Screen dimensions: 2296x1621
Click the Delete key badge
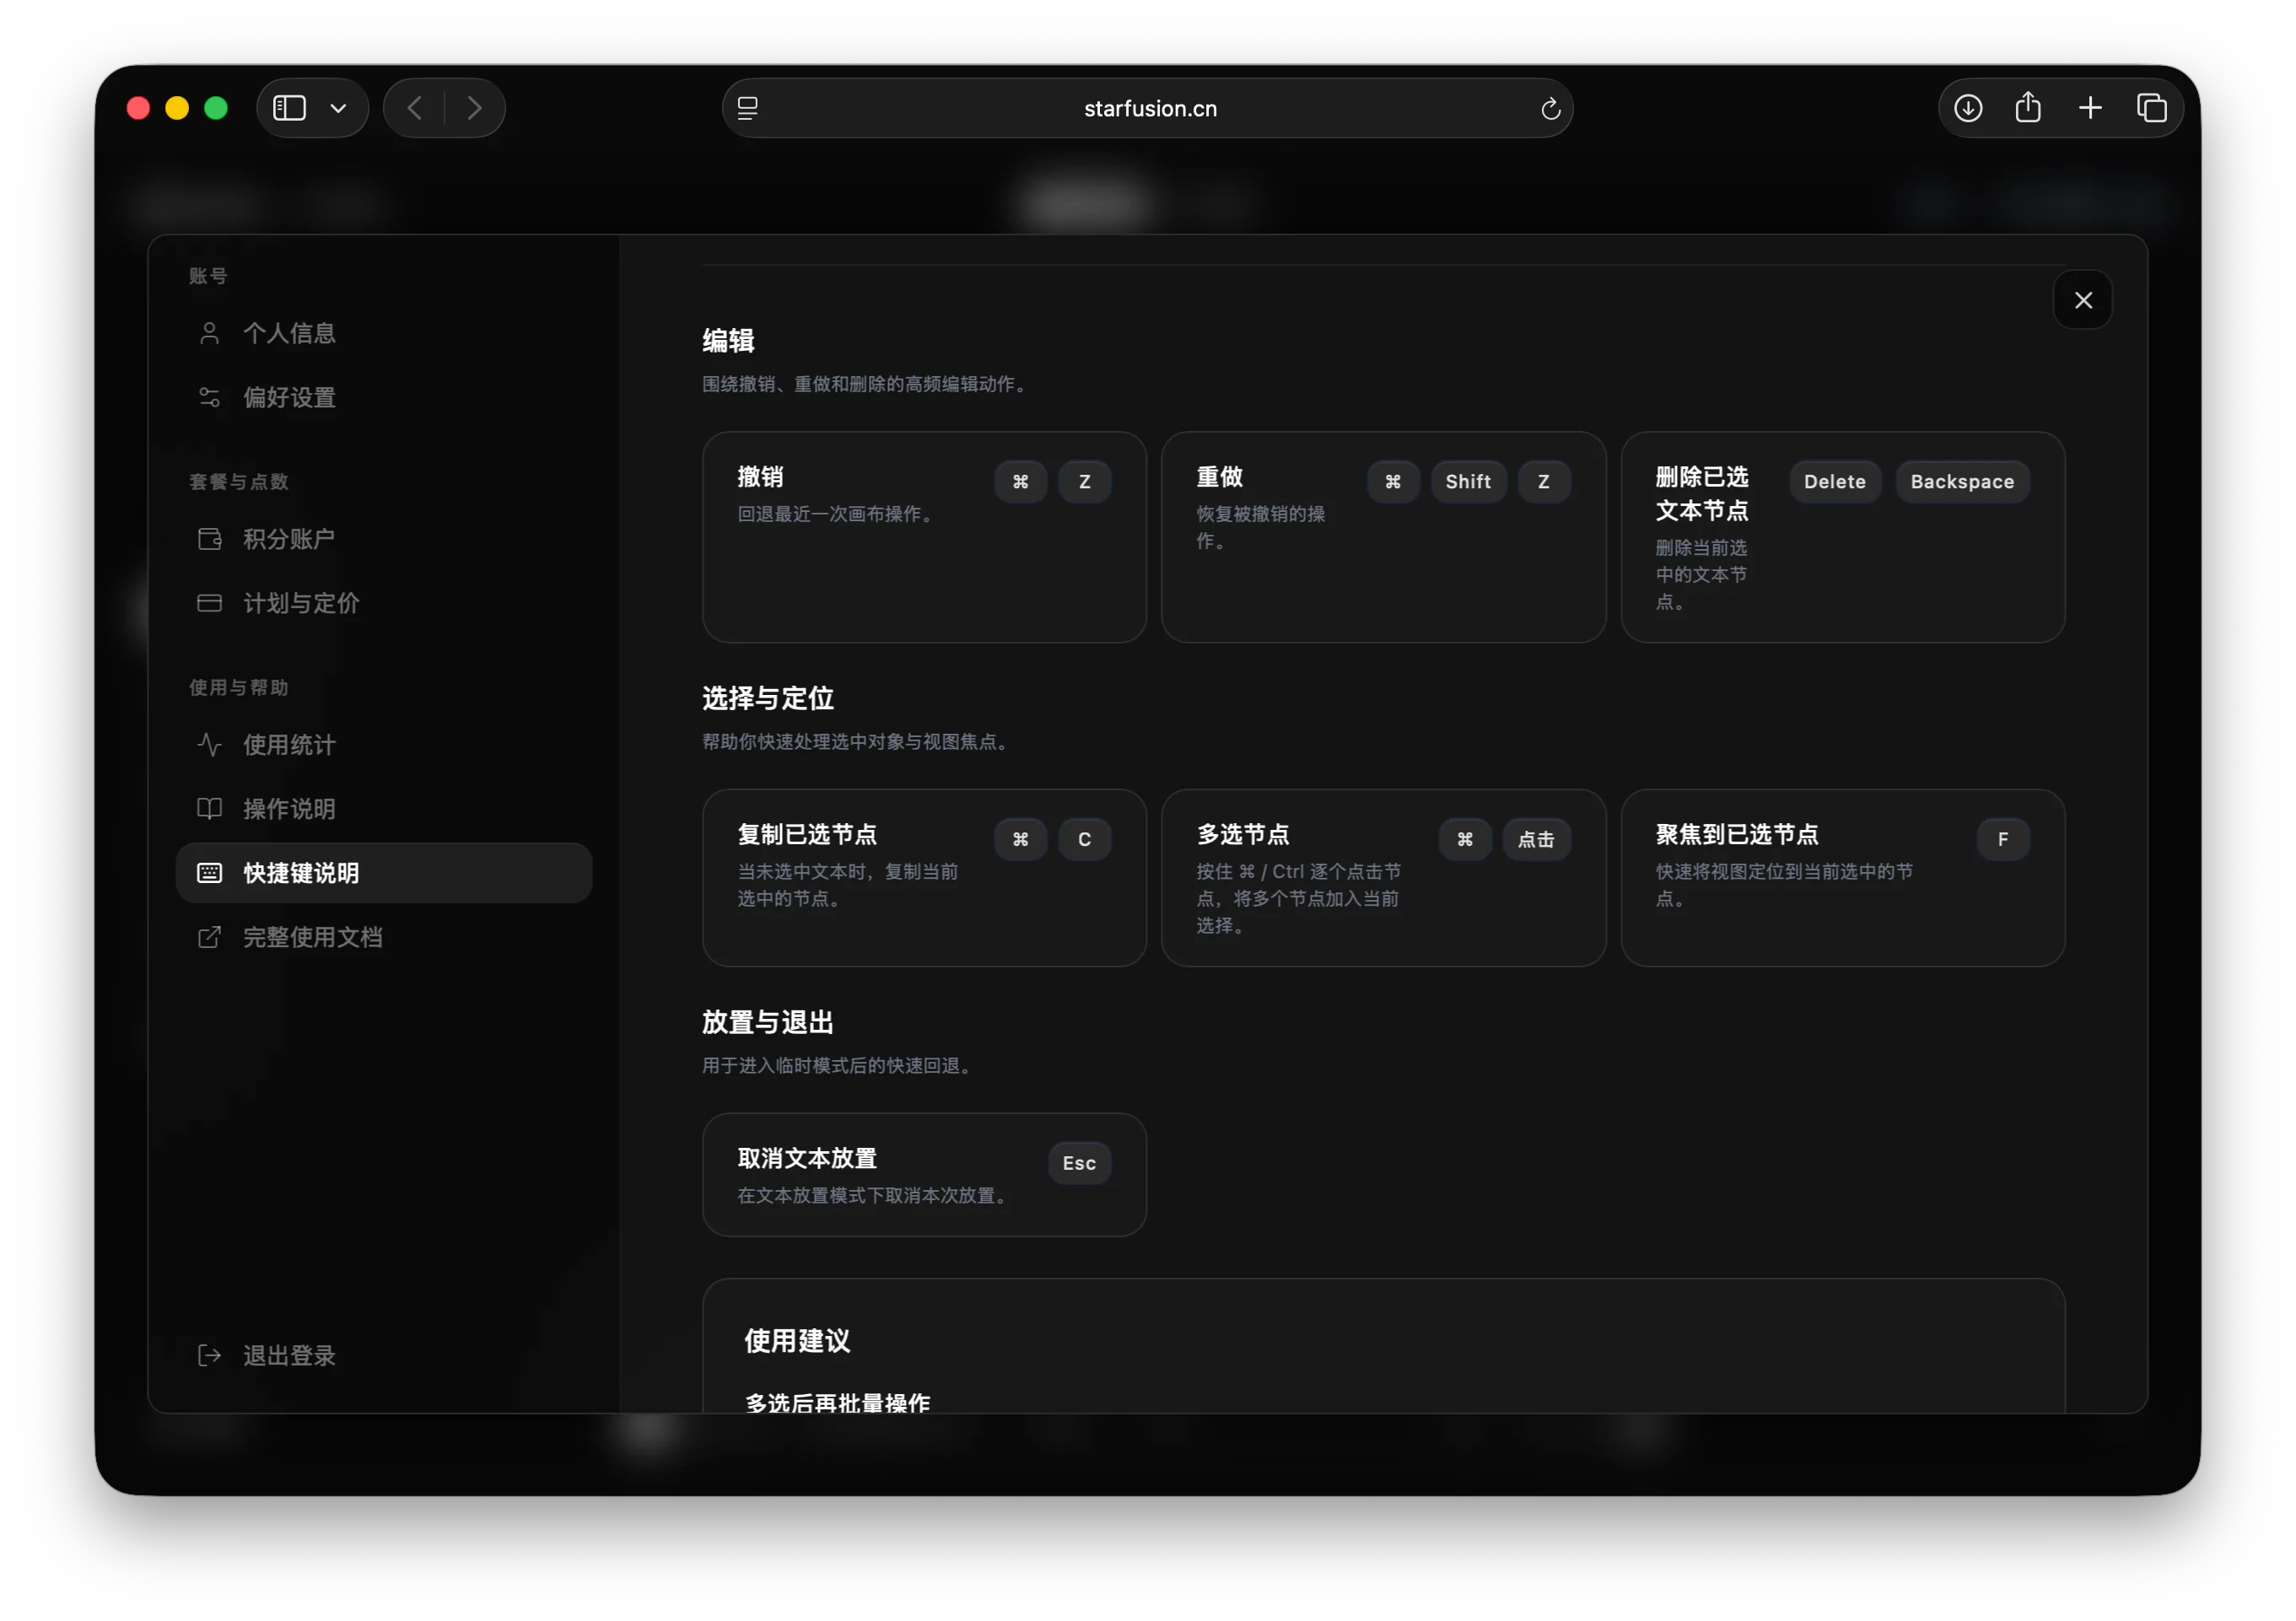(x=1834, y=482)
